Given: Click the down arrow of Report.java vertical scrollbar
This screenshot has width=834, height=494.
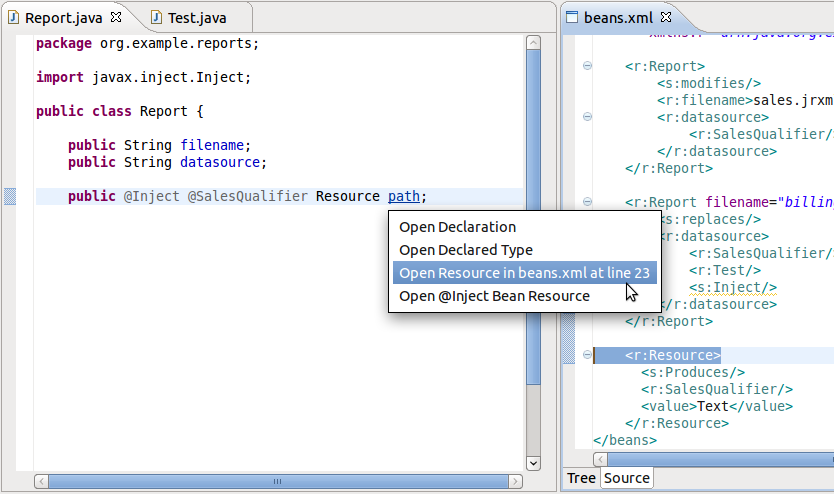Looking at the screenshot, I should (x=533, y=463).
